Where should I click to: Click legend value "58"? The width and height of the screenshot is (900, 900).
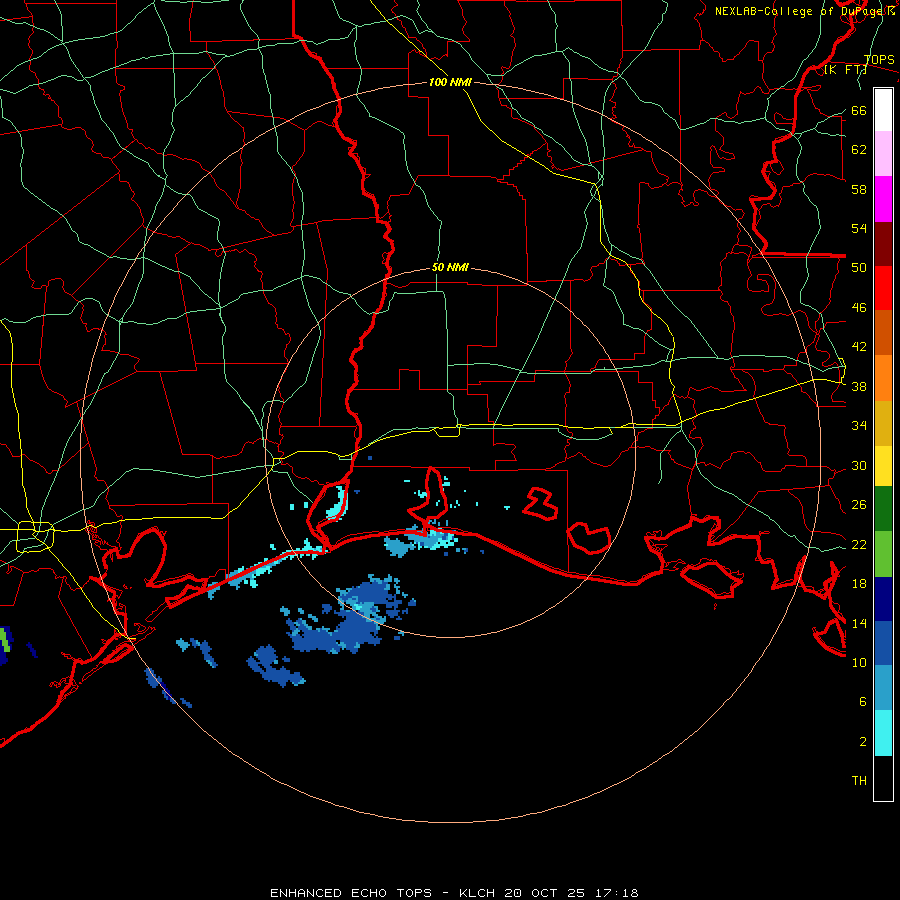tap(859, 189)
